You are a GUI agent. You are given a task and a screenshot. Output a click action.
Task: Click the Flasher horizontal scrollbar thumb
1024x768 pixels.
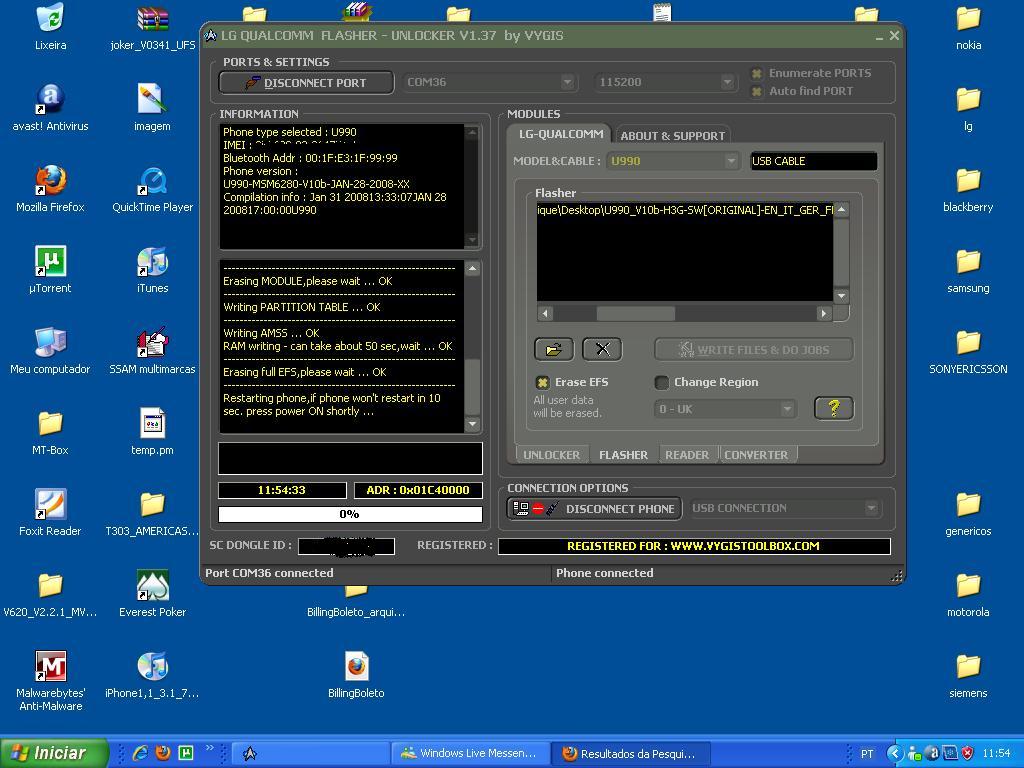635,313
